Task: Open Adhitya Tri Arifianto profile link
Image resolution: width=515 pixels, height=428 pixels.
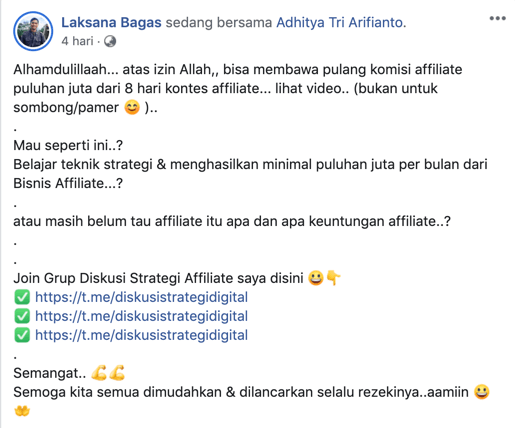Action: pyautogui.click(x=339, y=23)
